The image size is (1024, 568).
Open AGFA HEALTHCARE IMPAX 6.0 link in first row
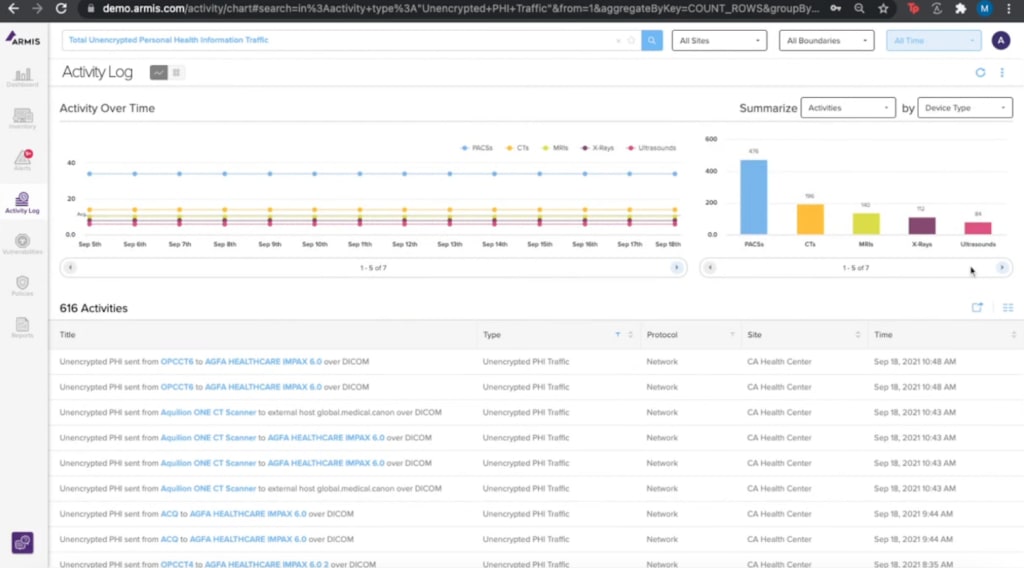click(x=263, y=362)
